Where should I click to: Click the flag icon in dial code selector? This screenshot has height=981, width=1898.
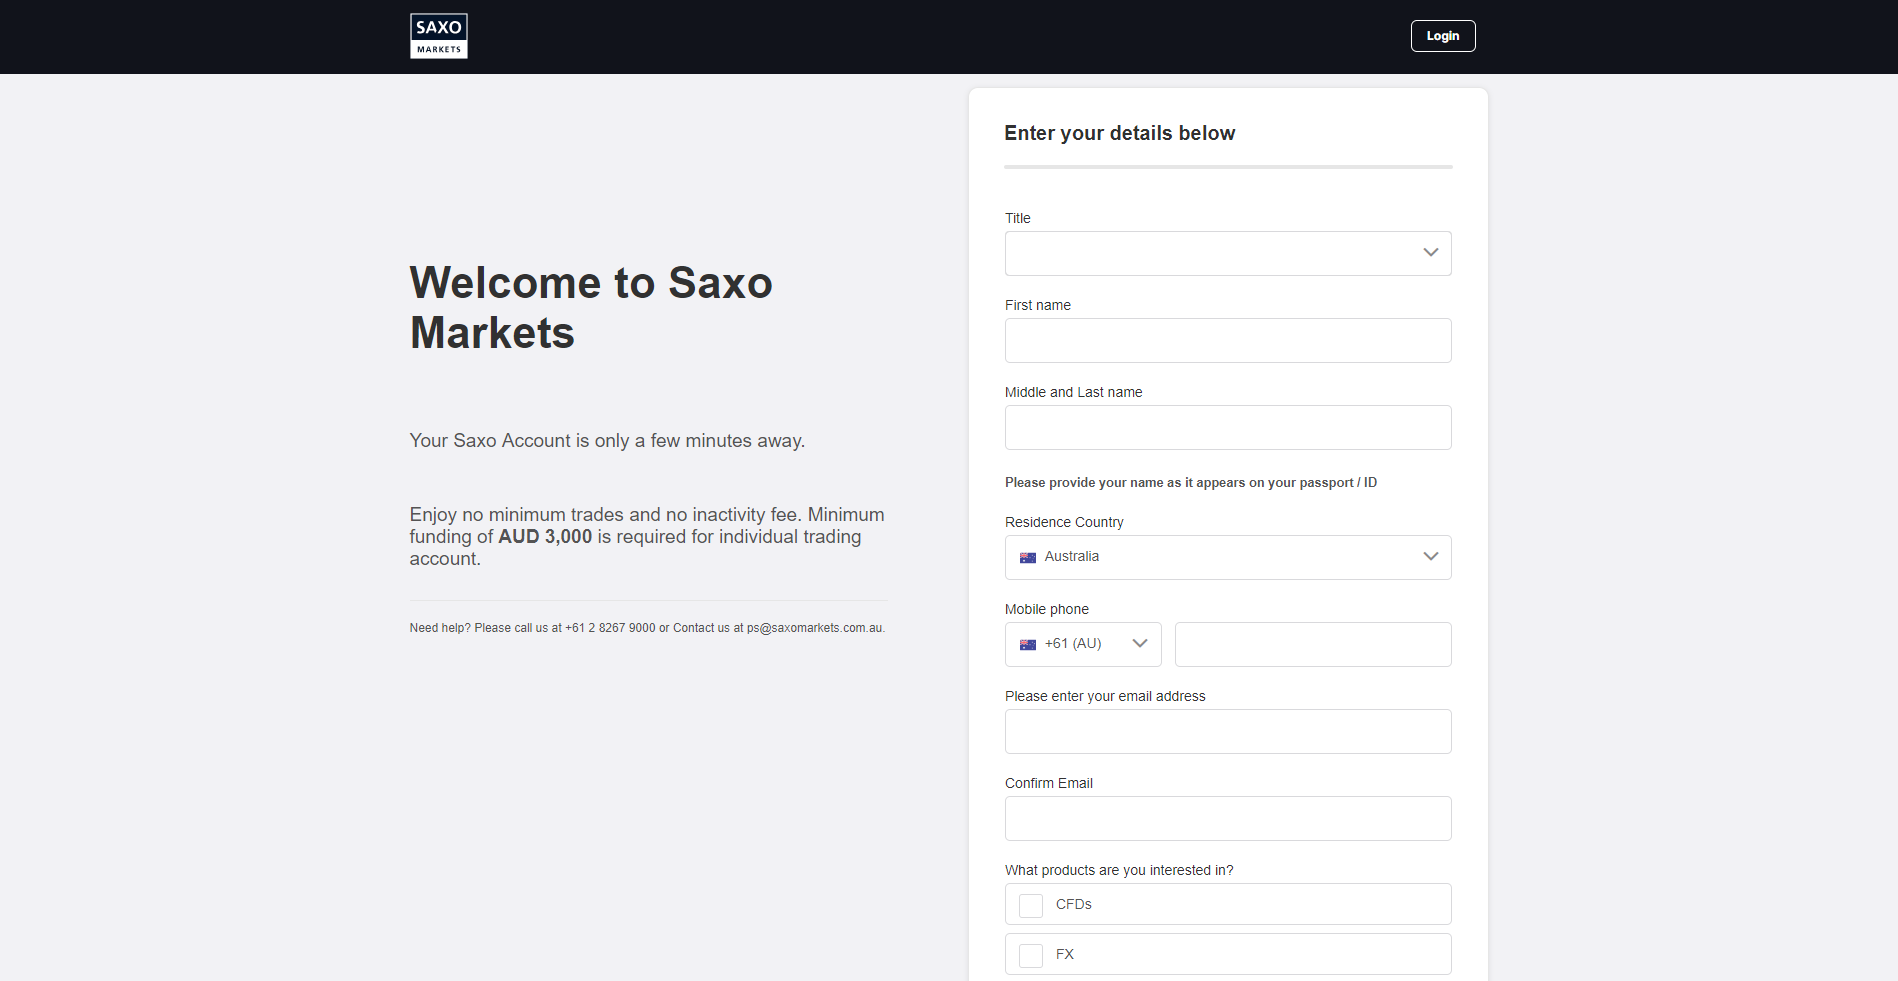tap(1027, 644)
